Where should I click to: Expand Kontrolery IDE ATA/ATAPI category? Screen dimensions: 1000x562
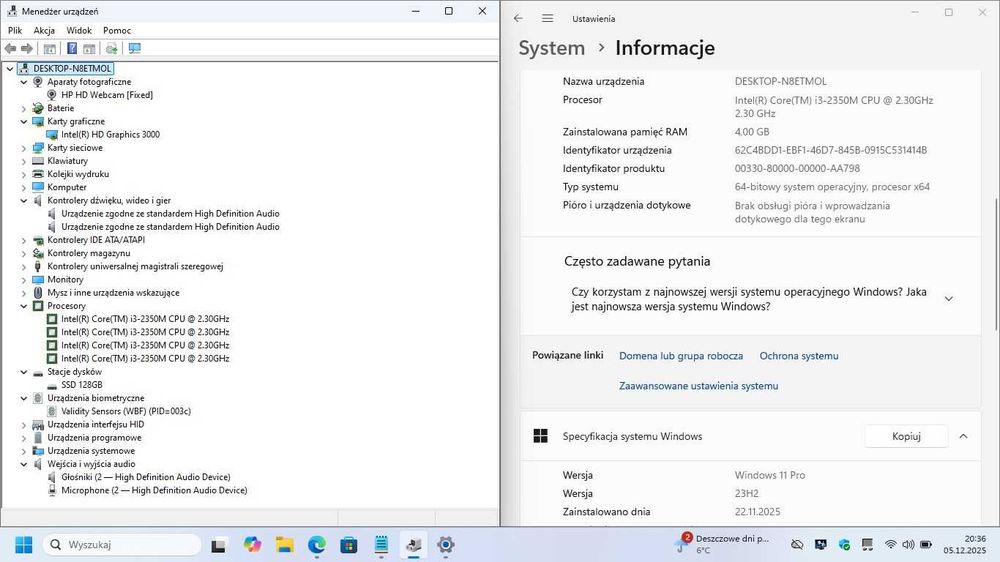point(24,240)
